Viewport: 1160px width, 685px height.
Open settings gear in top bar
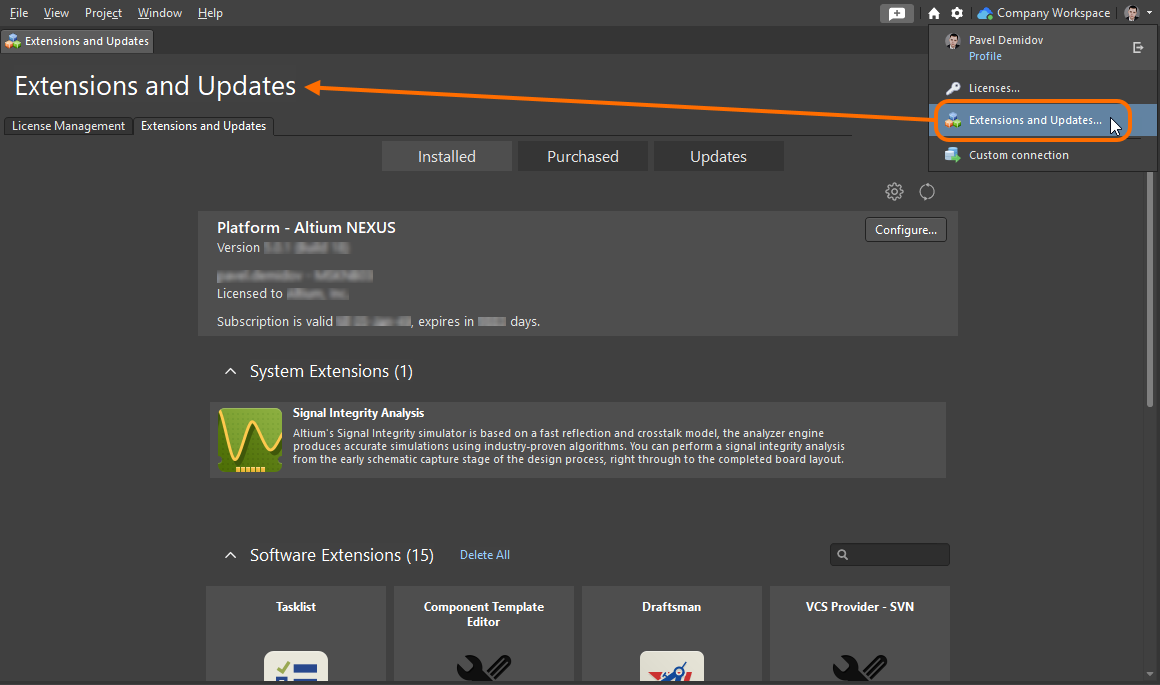tap(957, 13)
